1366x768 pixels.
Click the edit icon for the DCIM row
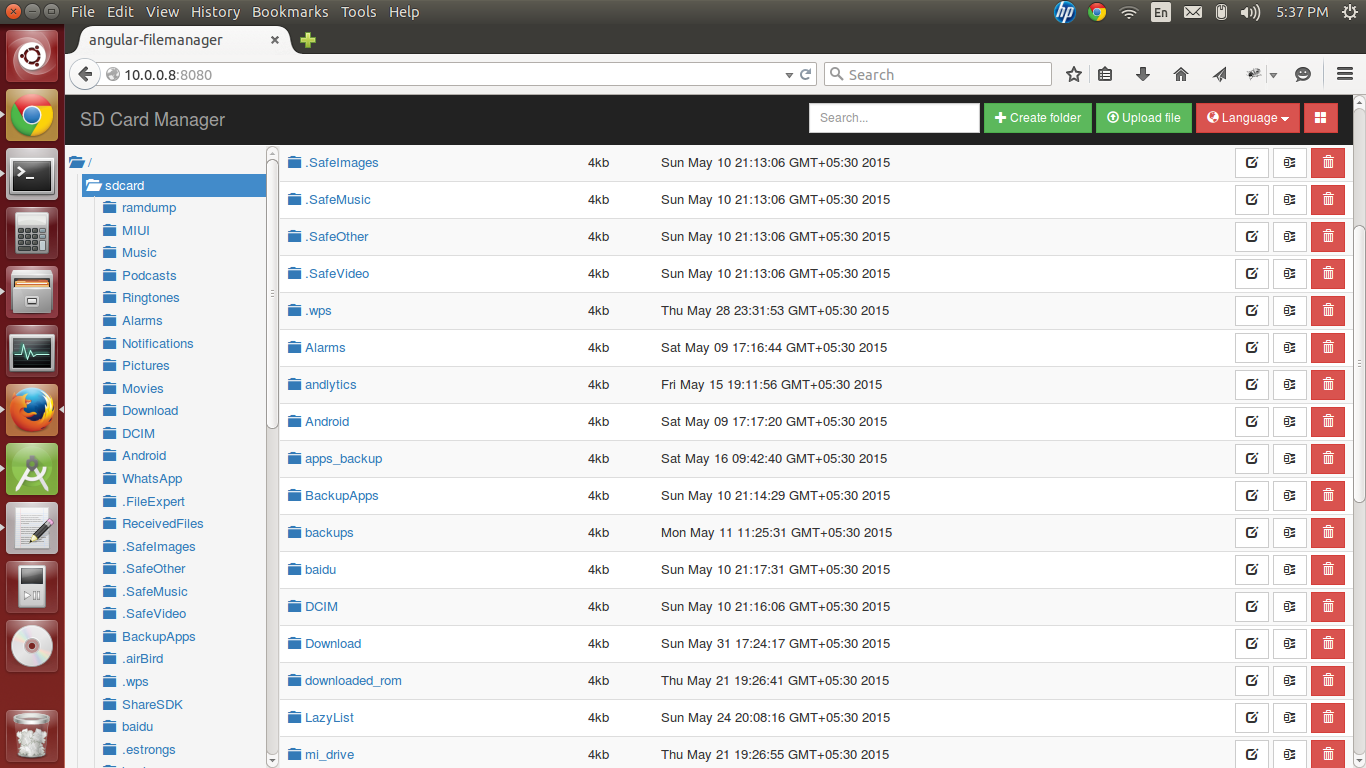tap(1252, 607)
